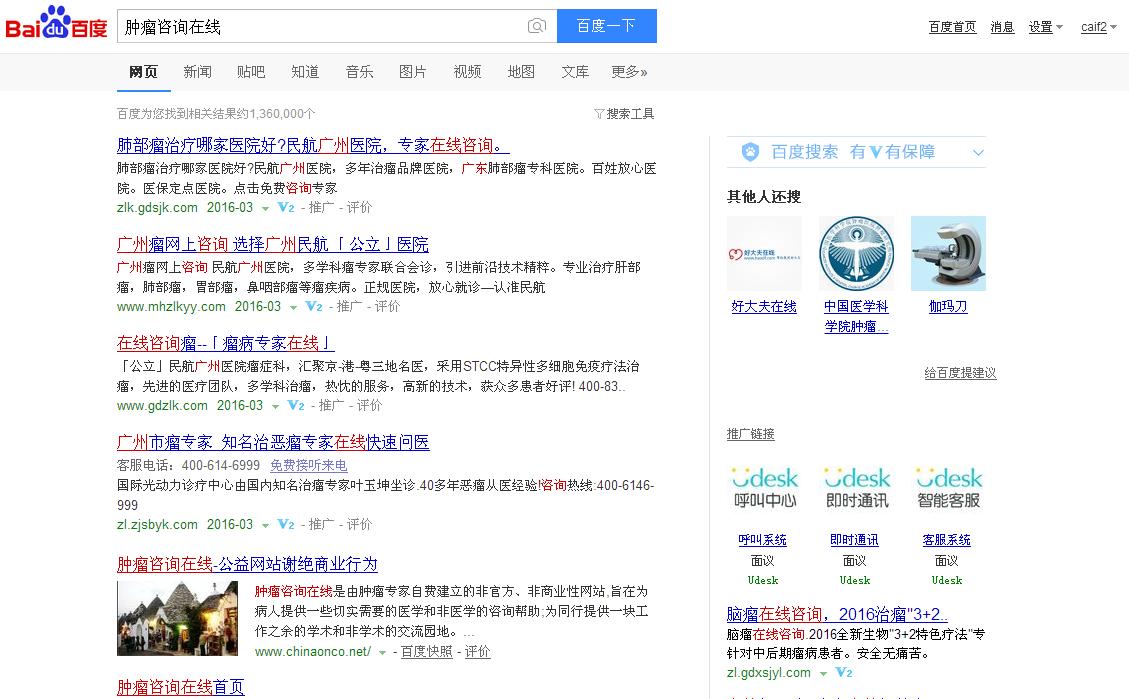Show more categories via 更多»
1129x699 pixels.
pos(629,71)
